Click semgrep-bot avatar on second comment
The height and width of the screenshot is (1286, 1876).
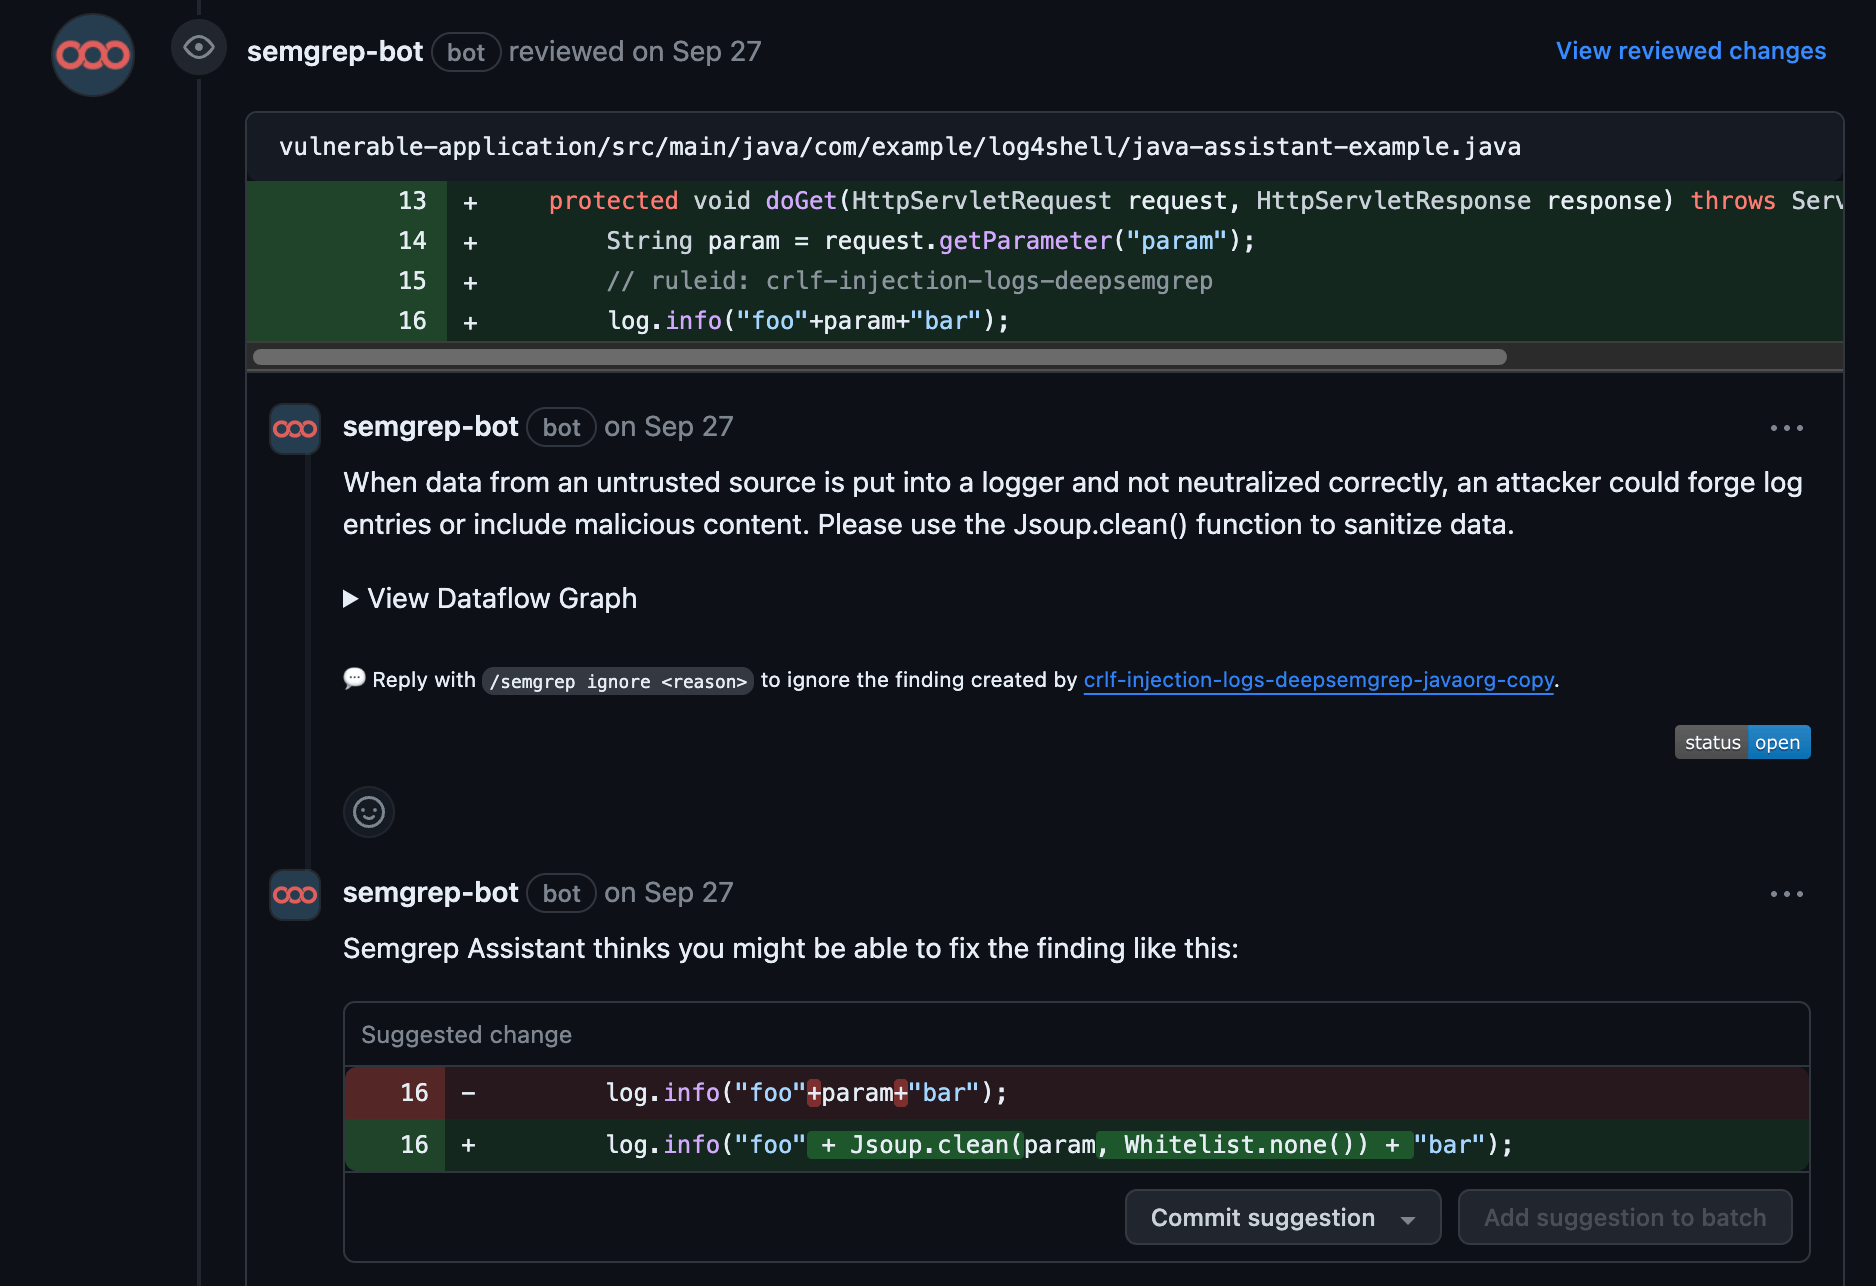[295, 895]
